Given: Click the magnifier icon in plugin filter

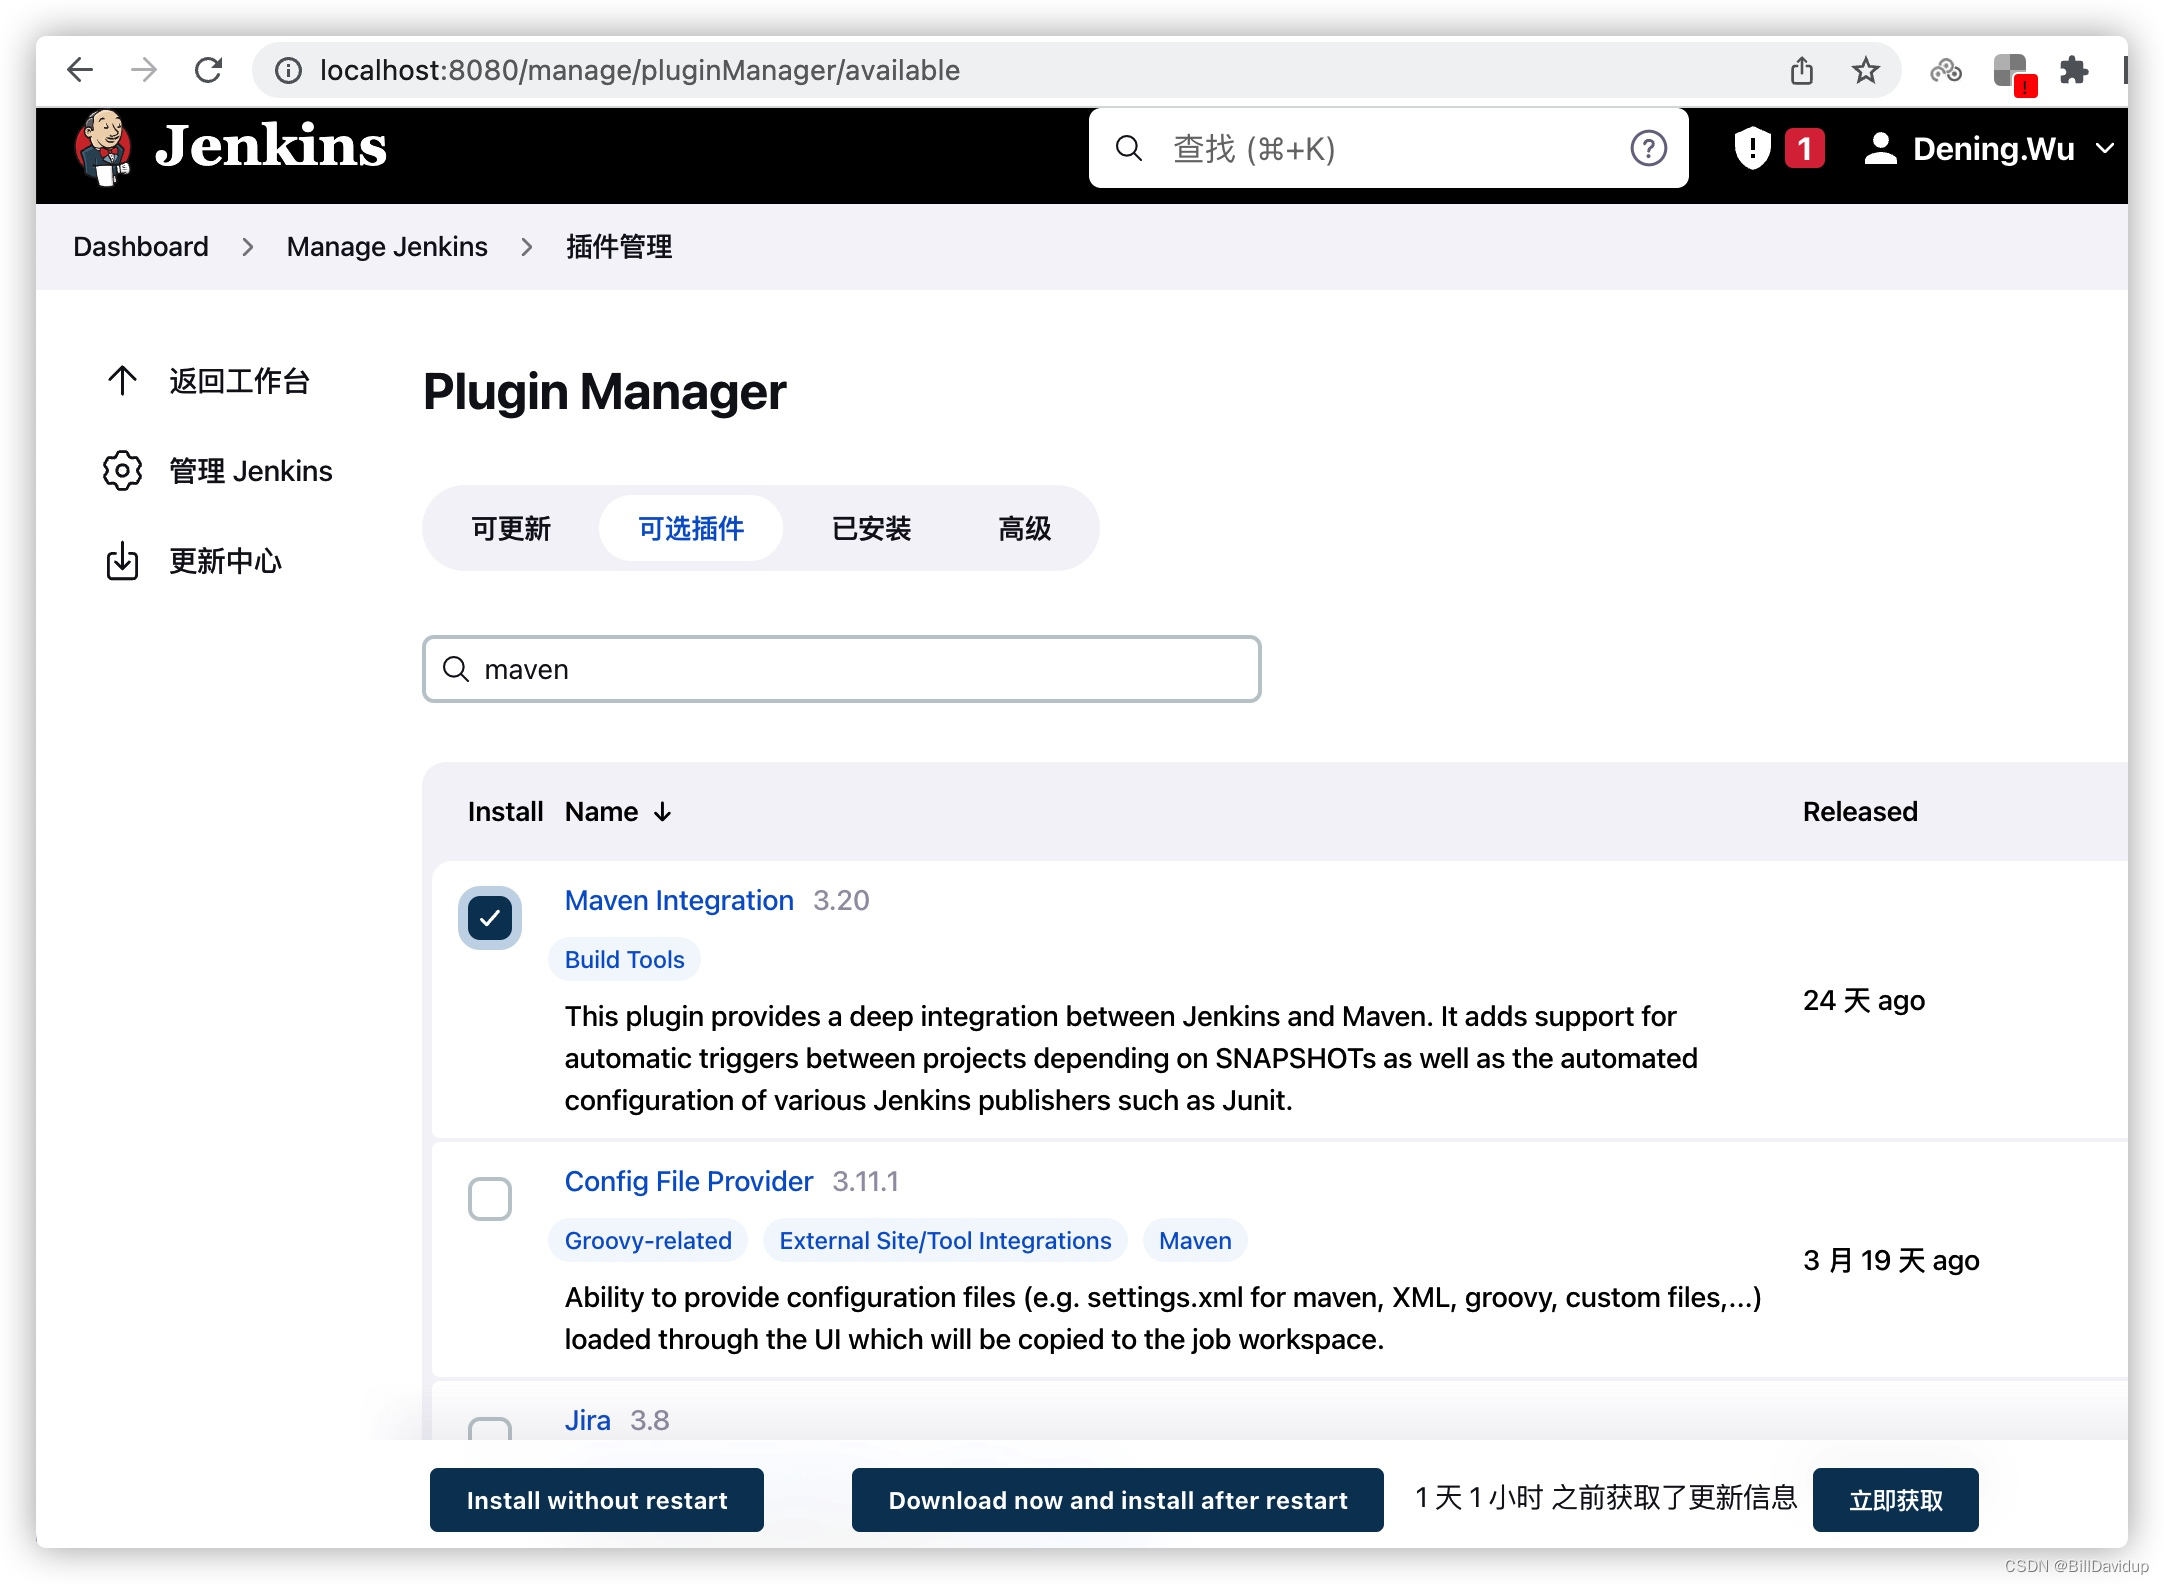Looking at the screenshot, I should coord(456,669).
